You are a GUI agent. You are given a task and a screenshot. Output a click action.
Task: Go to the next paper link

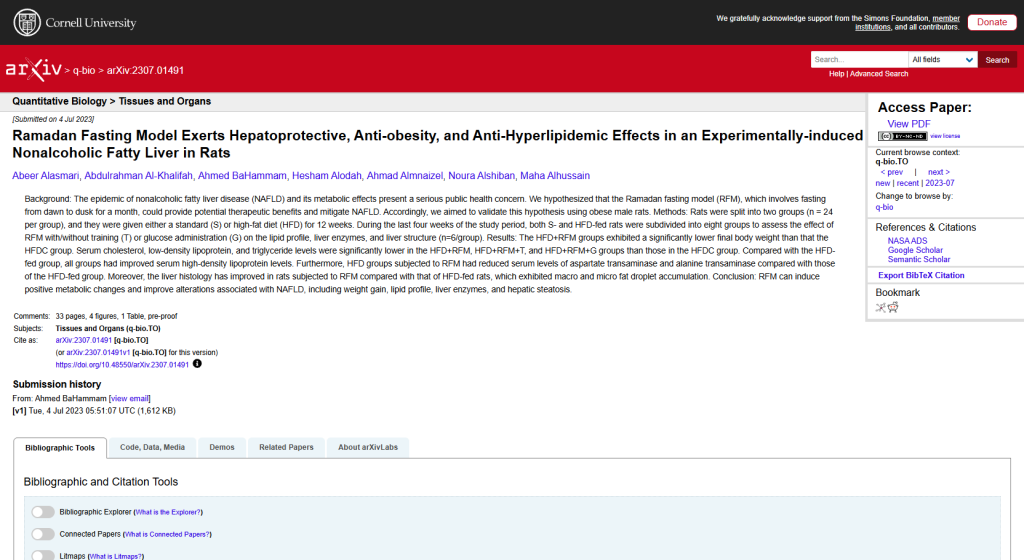coord(938,172)
